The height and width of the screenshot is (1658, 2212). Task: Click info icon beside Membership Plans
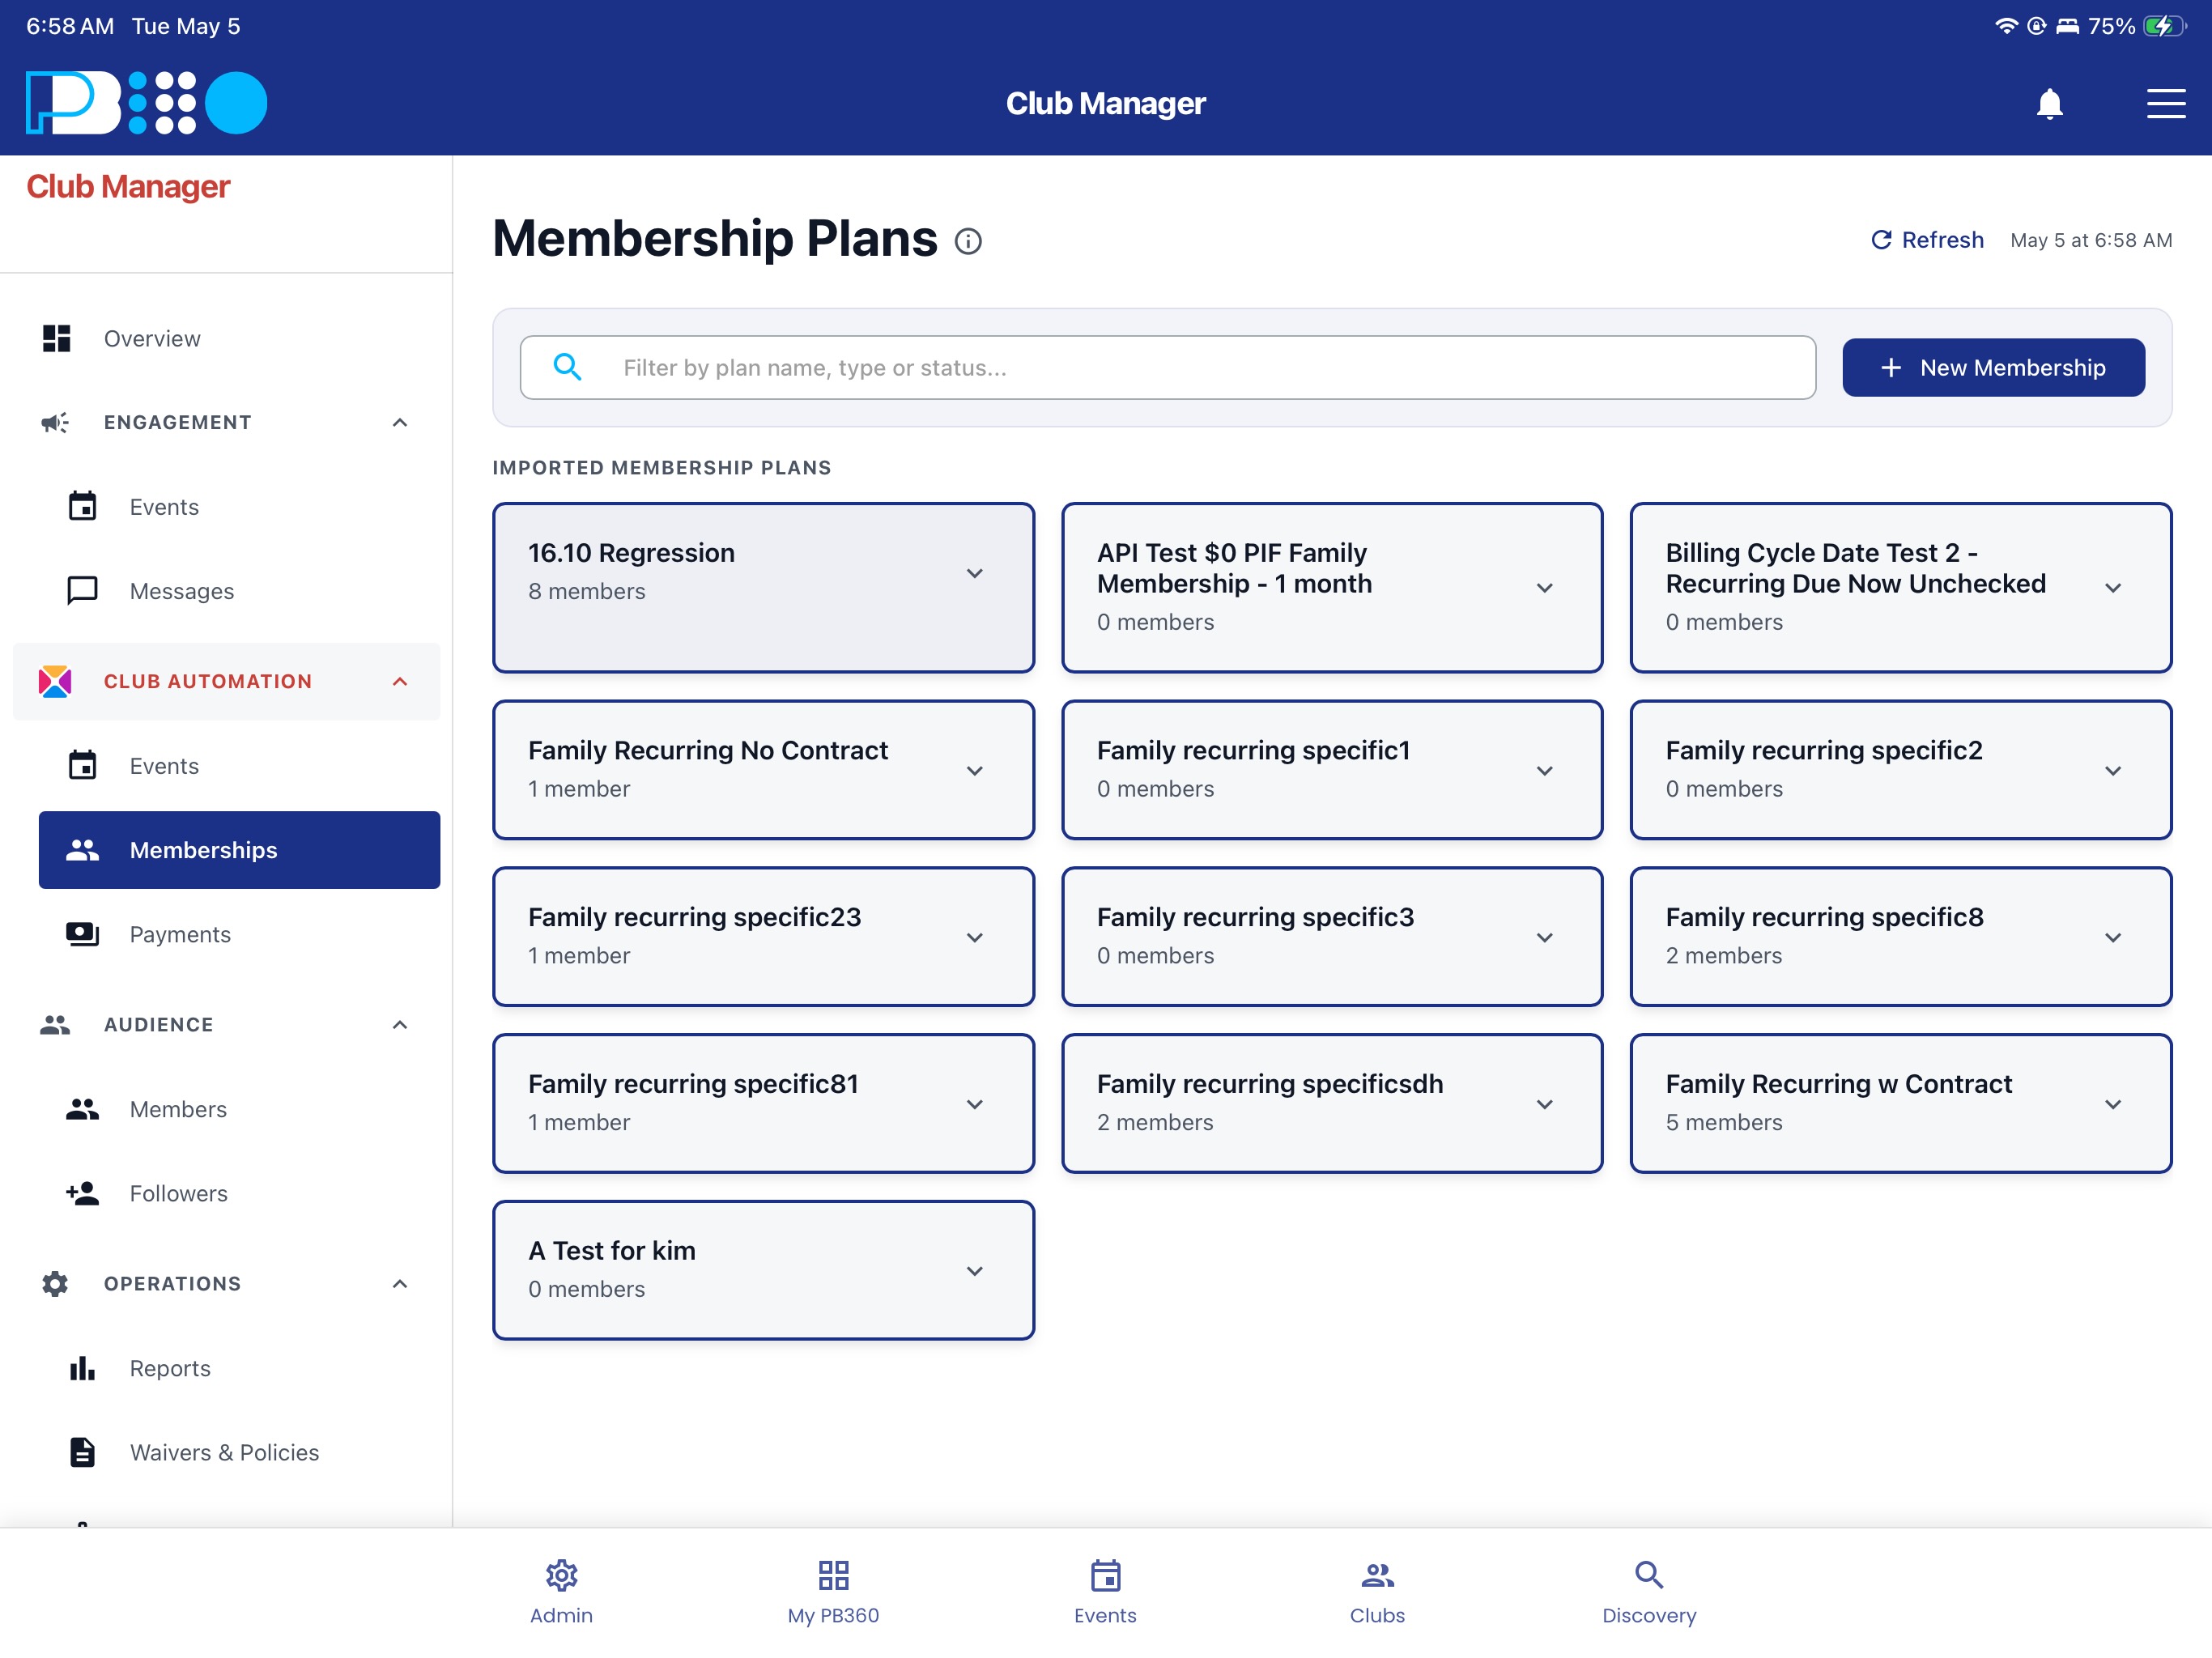point(968,241)
